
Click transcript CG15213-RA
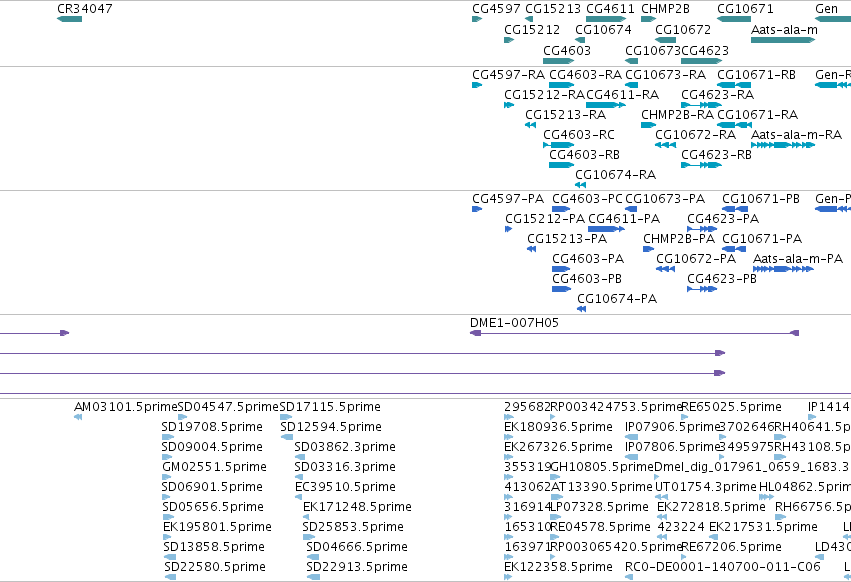531,125
